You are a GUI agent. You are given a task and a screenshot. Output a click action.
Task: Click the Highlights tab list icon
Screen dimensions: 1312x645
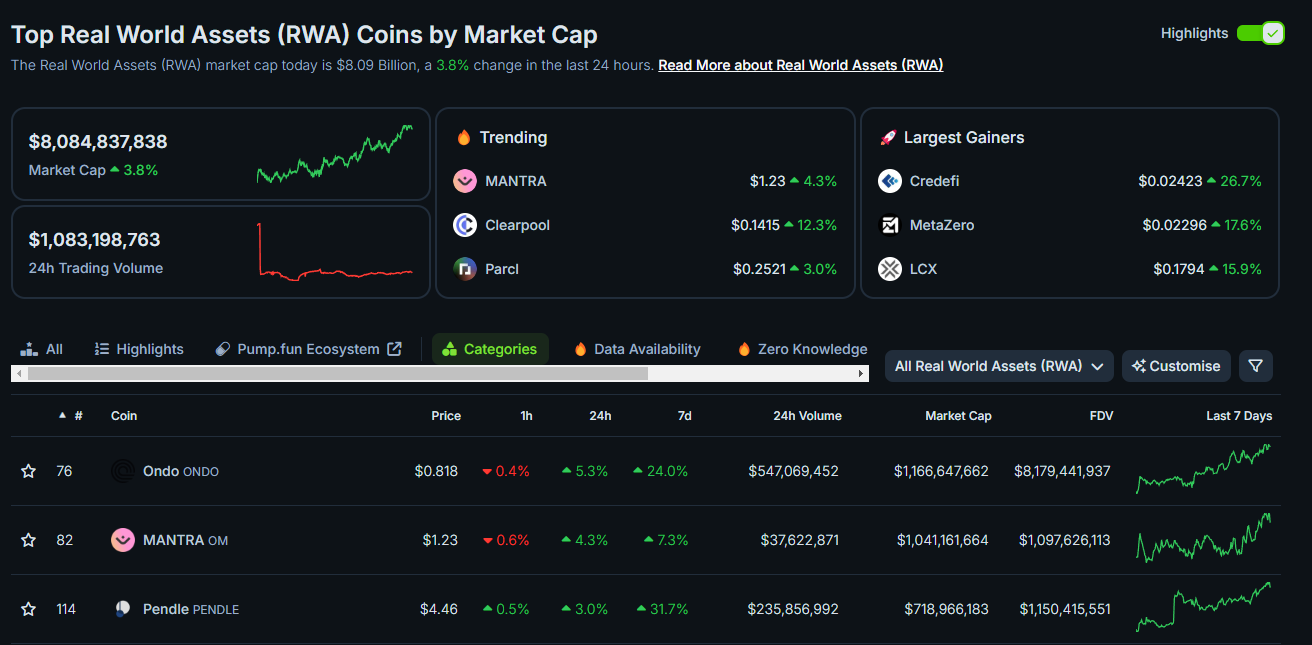coord(102,349)
